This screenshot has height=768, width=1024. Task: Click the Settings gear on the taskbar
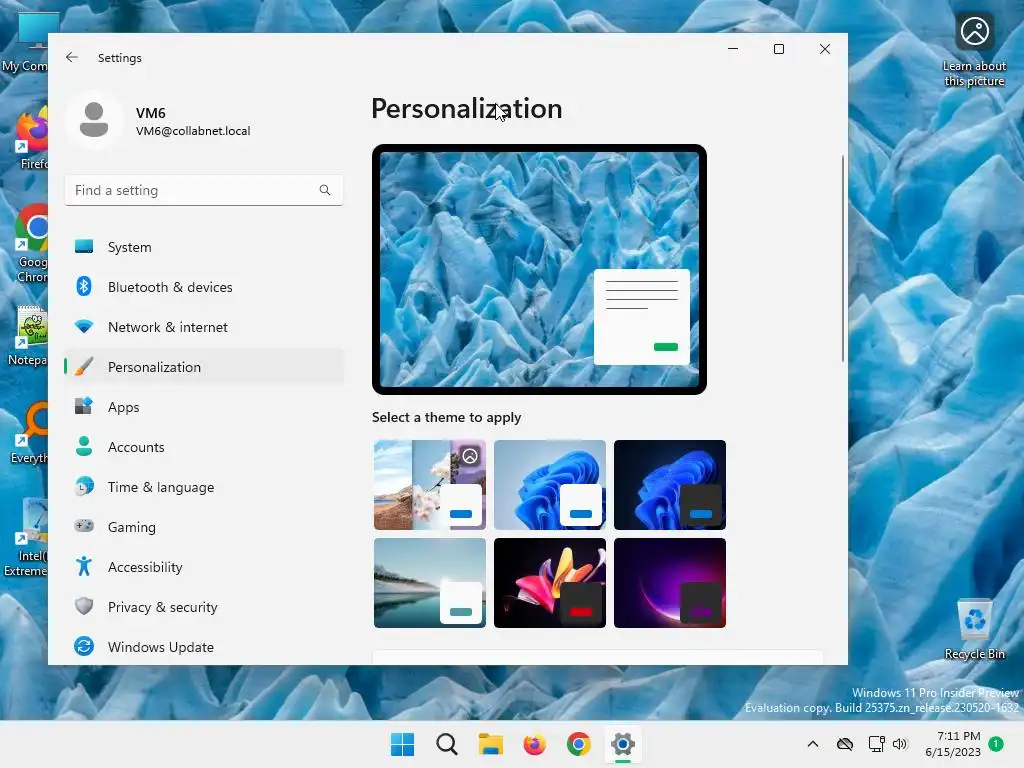click(x=622, y=744)
